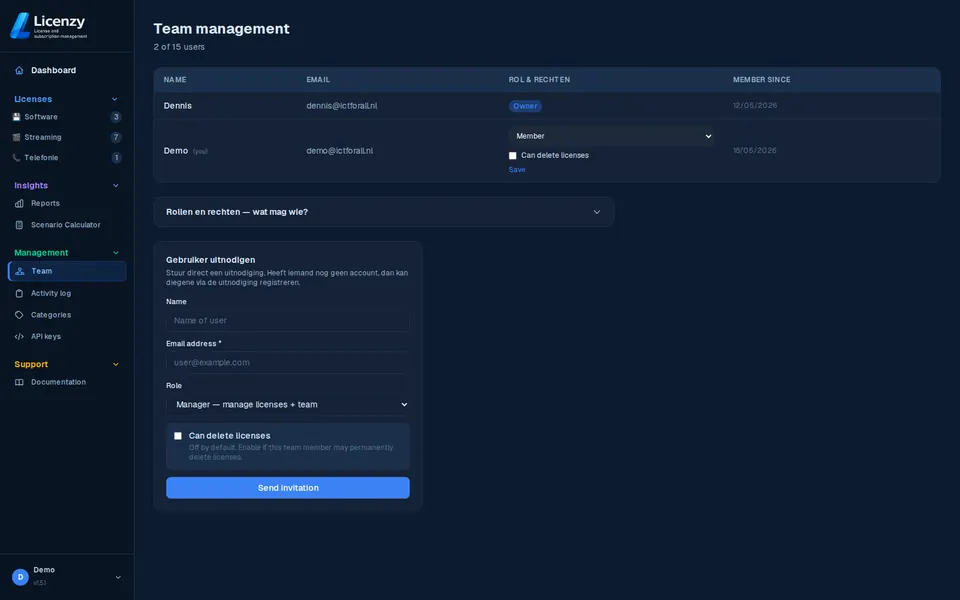The image size is (960, 600).
Task: Click the name Demo in table
Action: [x=176, y=151]
